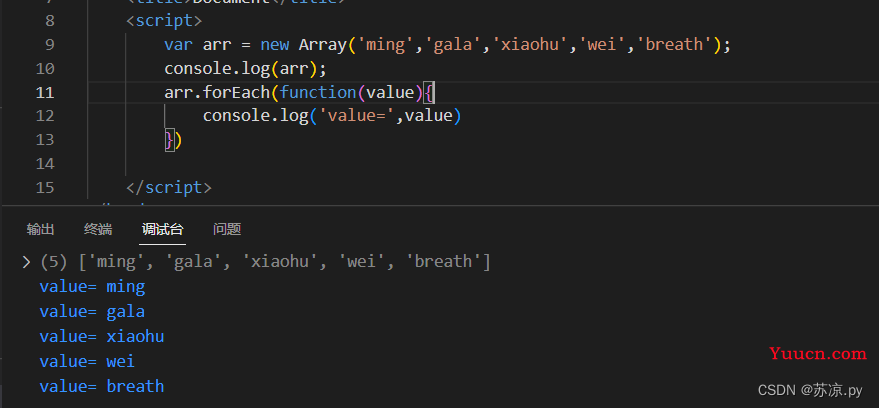
Task: Click console output line 'value= ming'
Action: (92, 287)
